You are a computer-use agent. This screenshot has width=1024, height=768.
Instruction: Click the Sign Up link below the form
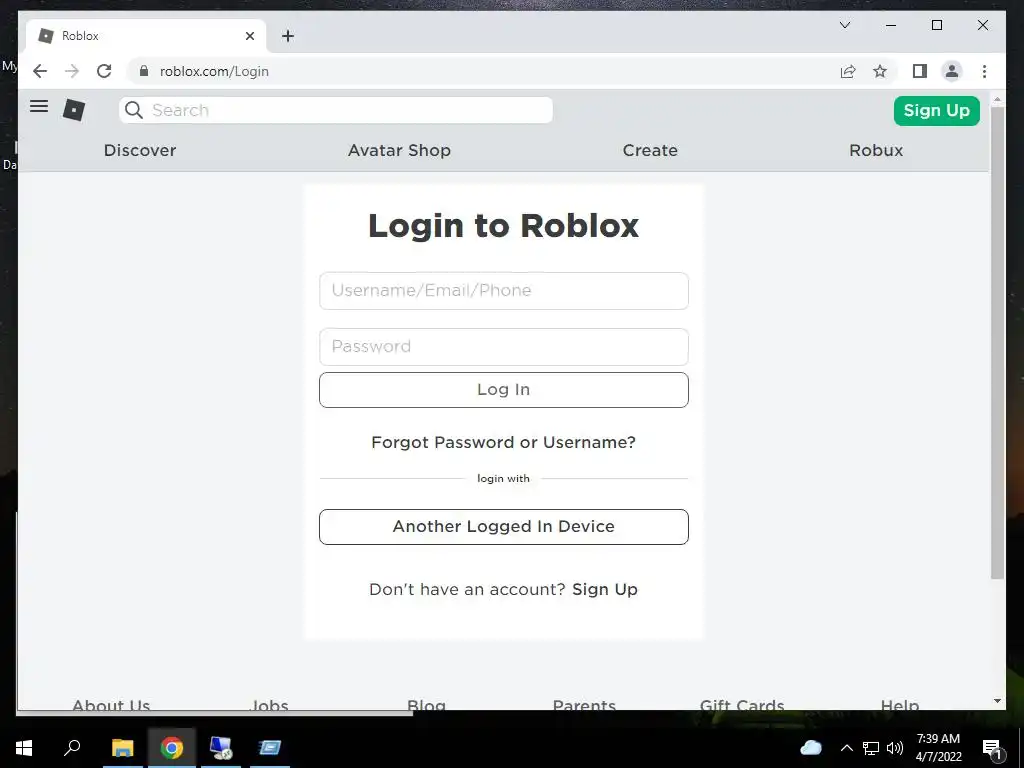click(605, 590)
